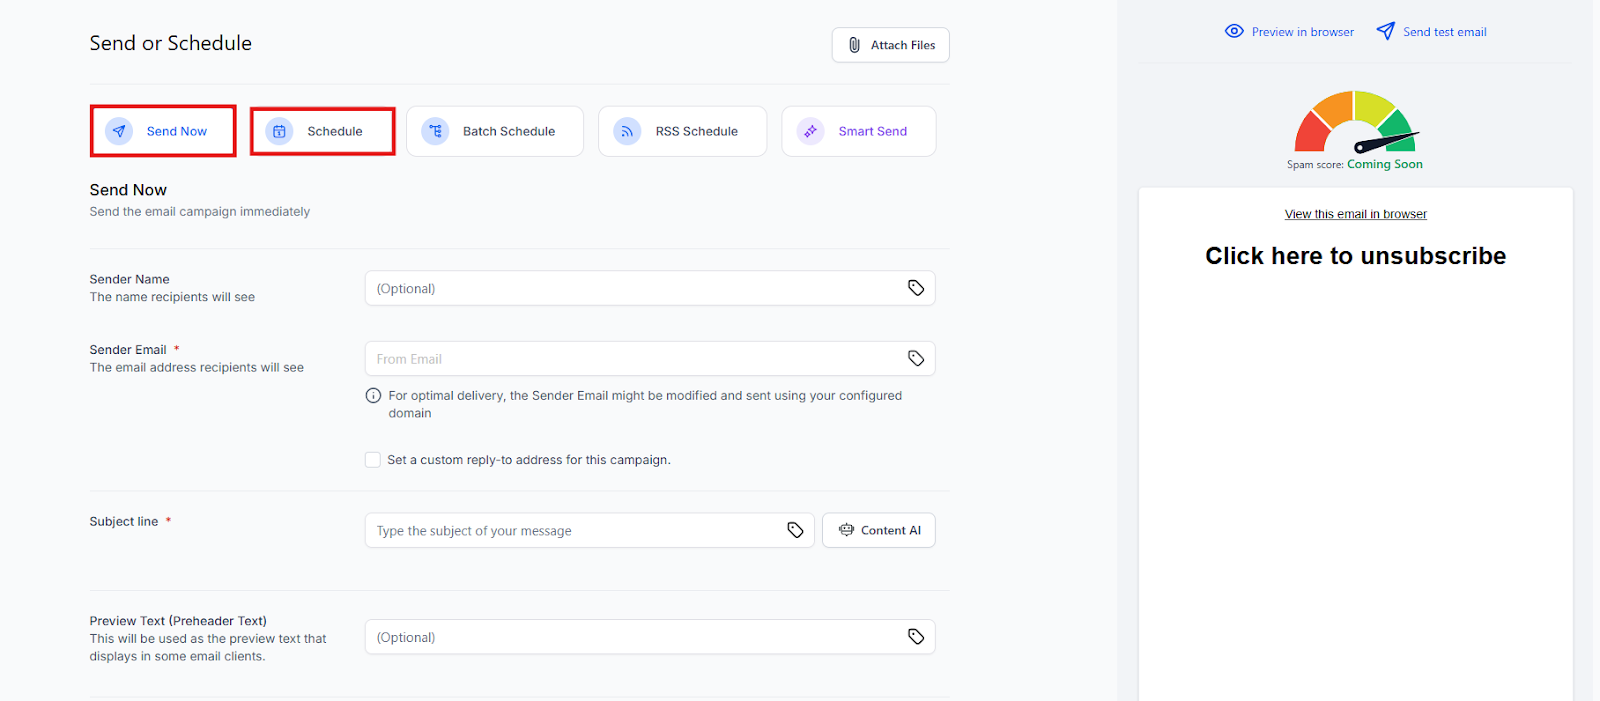Image resolution: width=1600 pixels, height=701 pixels.
Task: Select the Send Now option
Action: pyautogui.click(x=163, y=131)
